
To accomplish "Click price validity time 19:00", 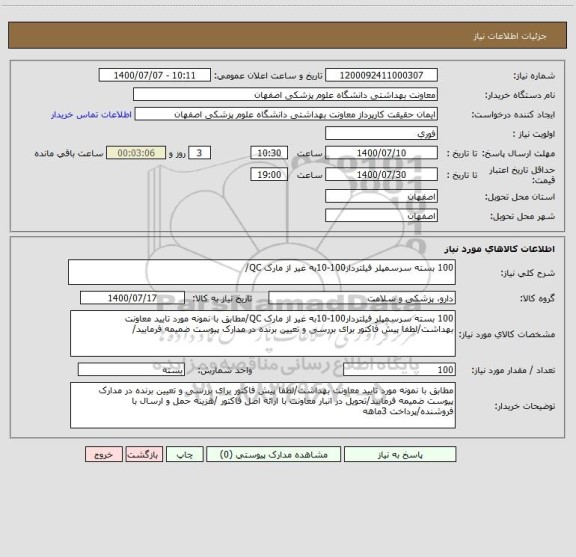I will pos(269,175).
